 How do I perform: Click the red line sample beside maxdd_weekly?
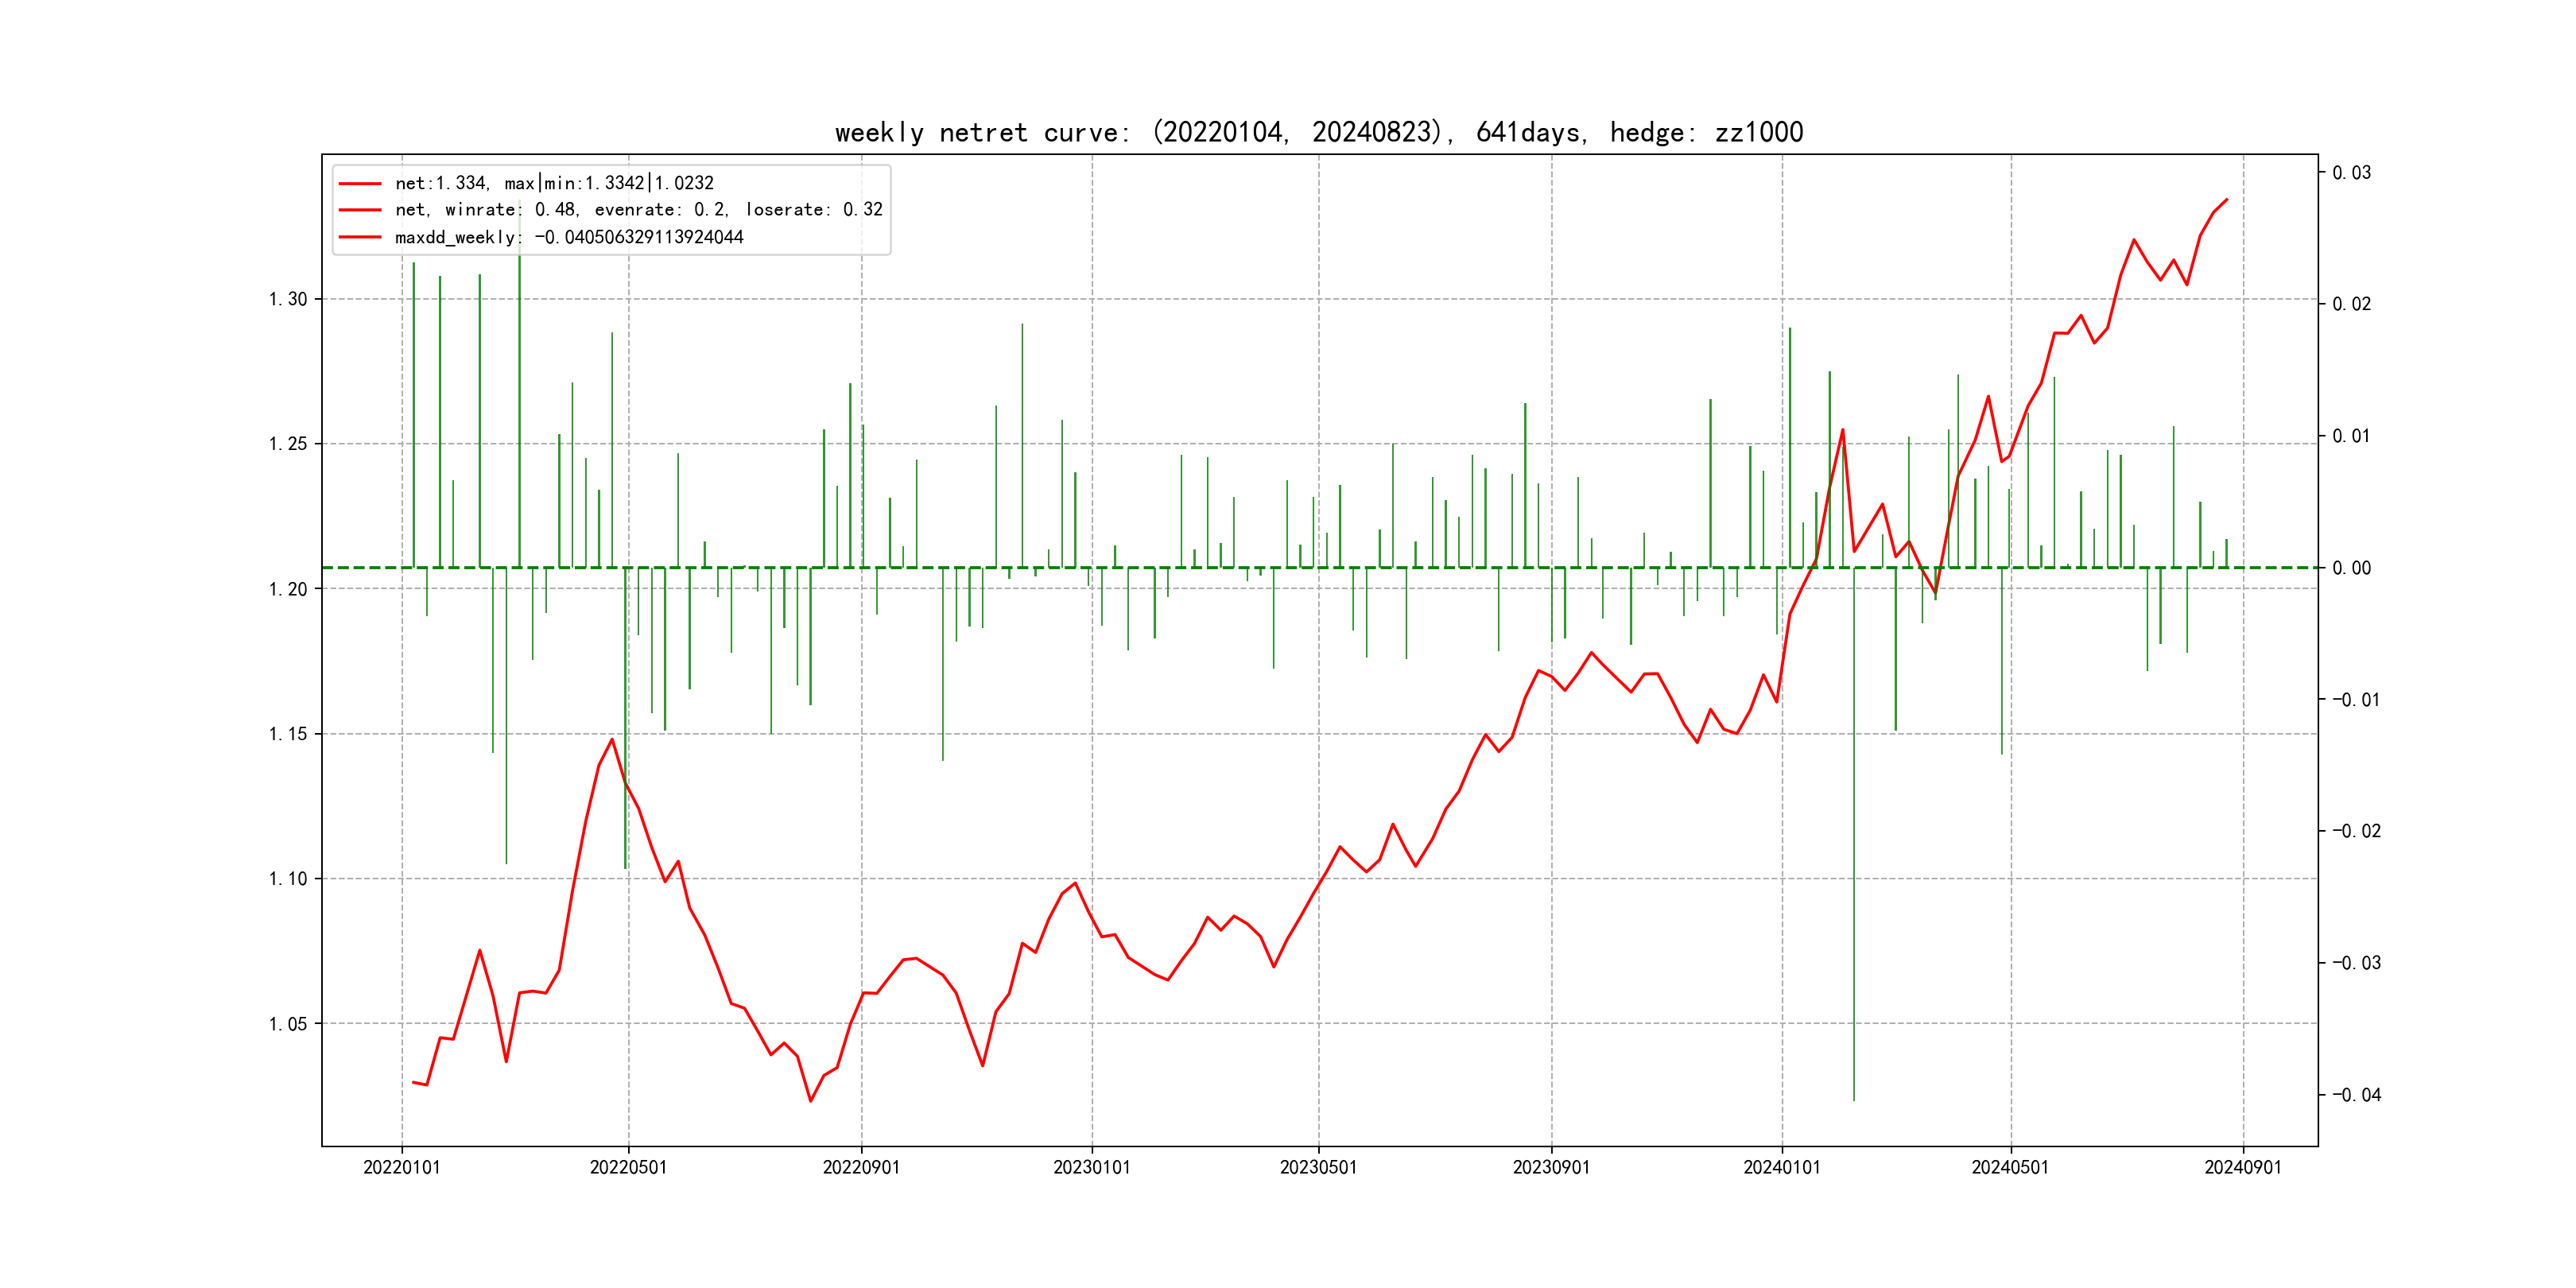(360, 237)
